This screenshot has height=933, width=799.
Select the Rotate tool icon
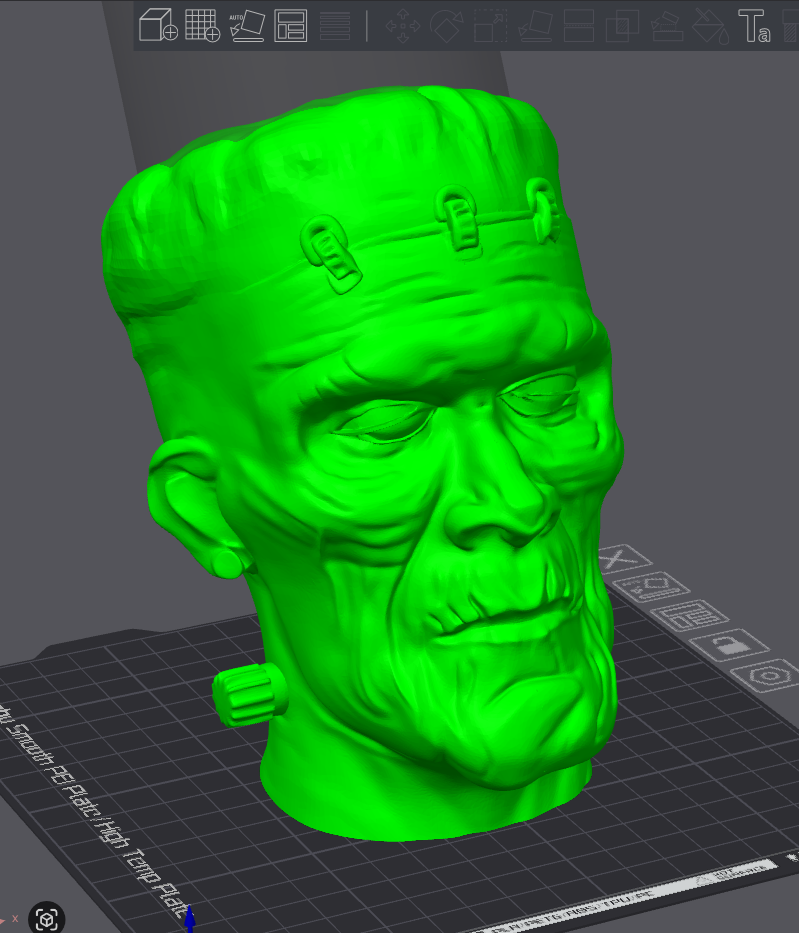coord(447,26)
